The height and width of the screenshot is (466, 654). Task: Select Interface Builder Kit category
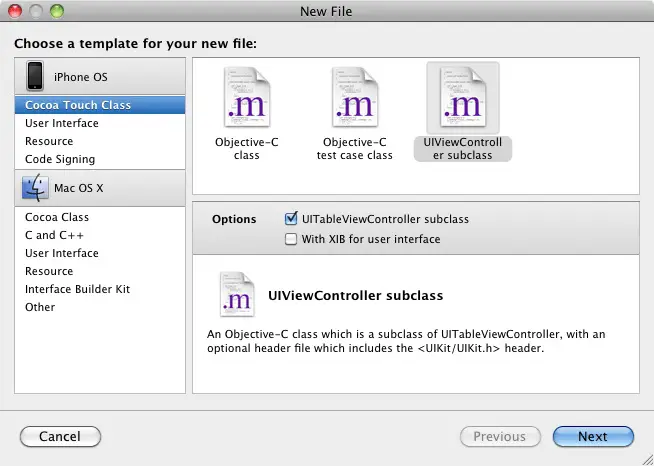[100, 289]
